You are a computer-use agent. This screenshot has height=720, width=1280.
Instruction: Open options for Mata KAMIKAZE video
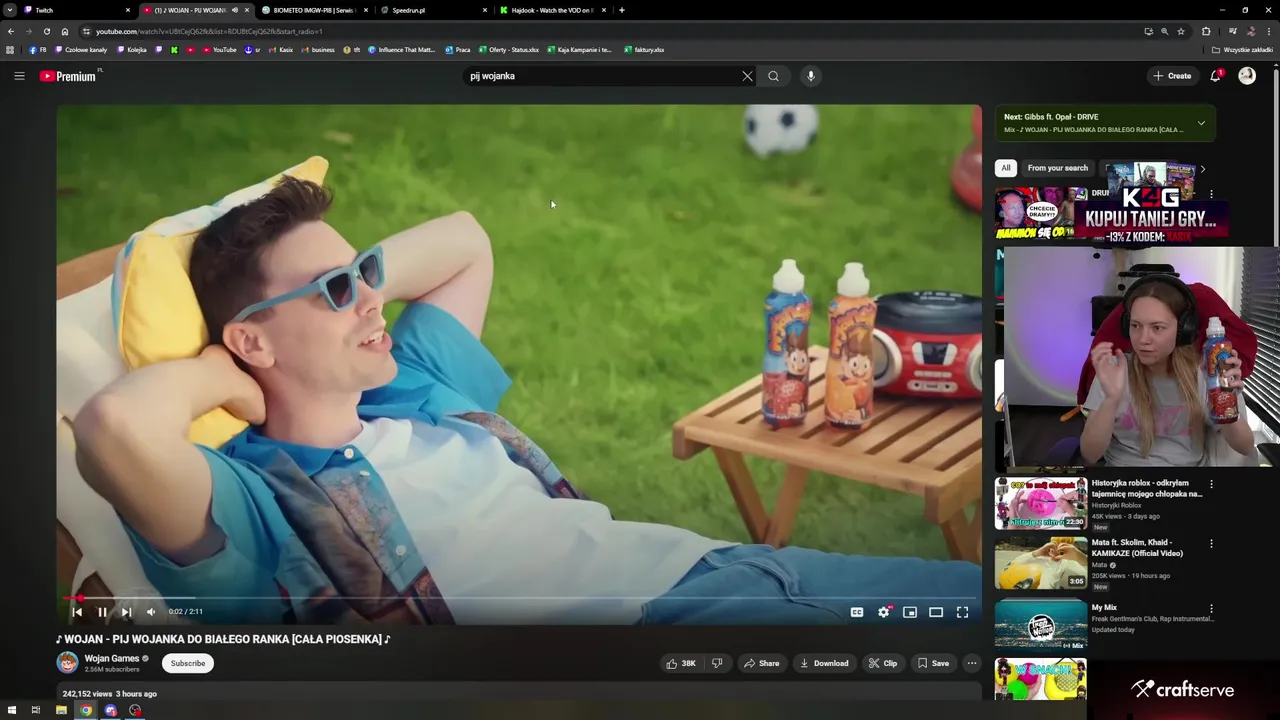[1211, 544]
